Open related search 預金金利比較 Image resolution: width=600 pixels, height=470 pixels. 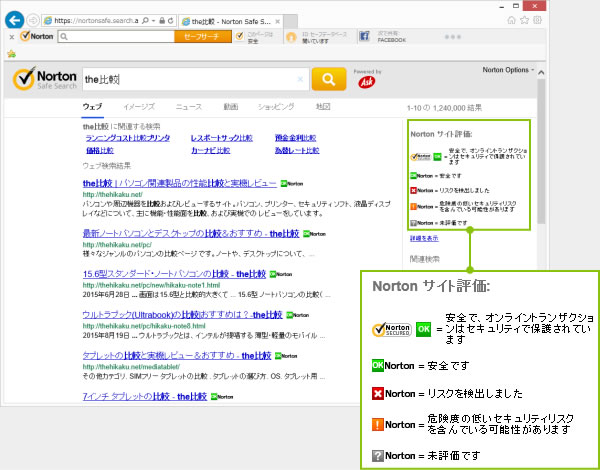click(295, 138)
